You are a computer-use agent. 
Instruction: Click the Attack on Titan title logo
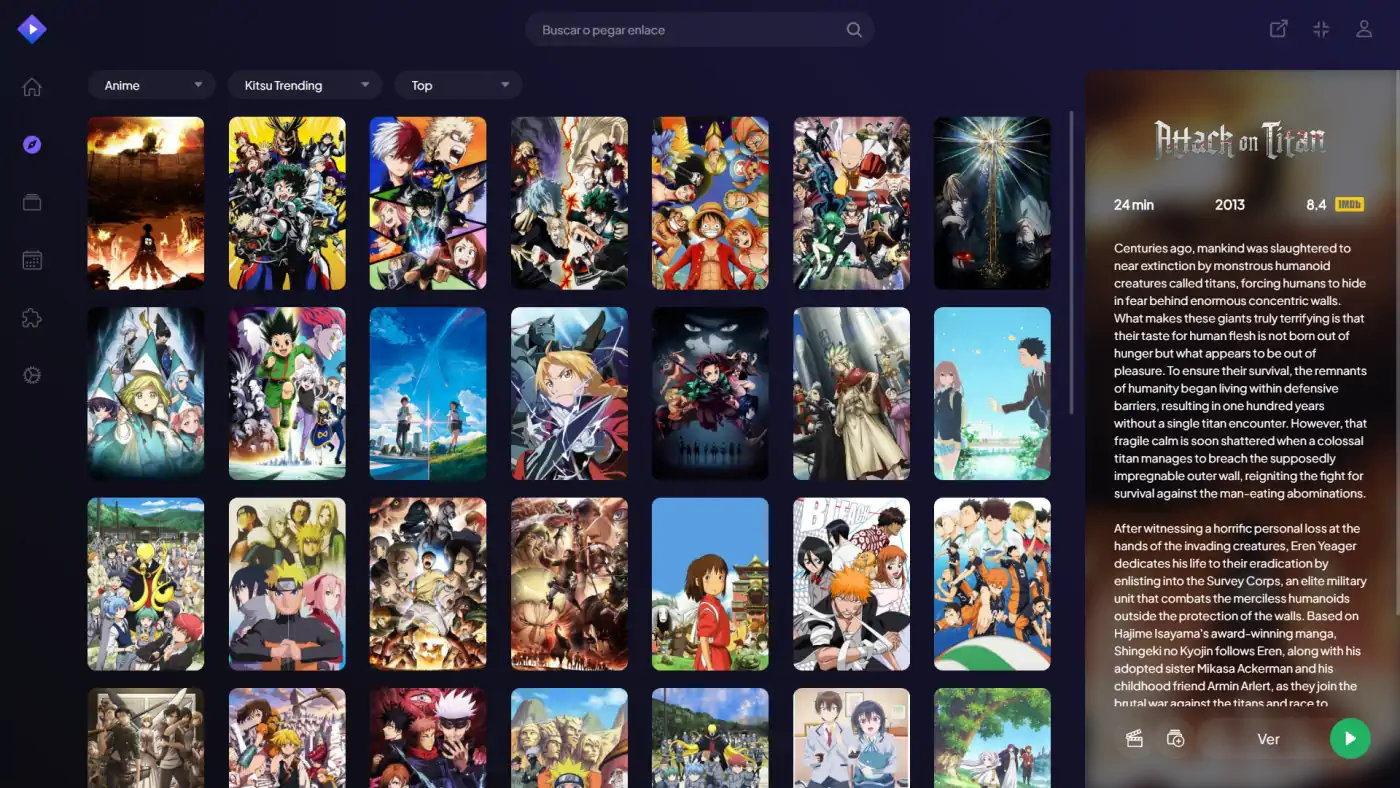point(1240,140)
